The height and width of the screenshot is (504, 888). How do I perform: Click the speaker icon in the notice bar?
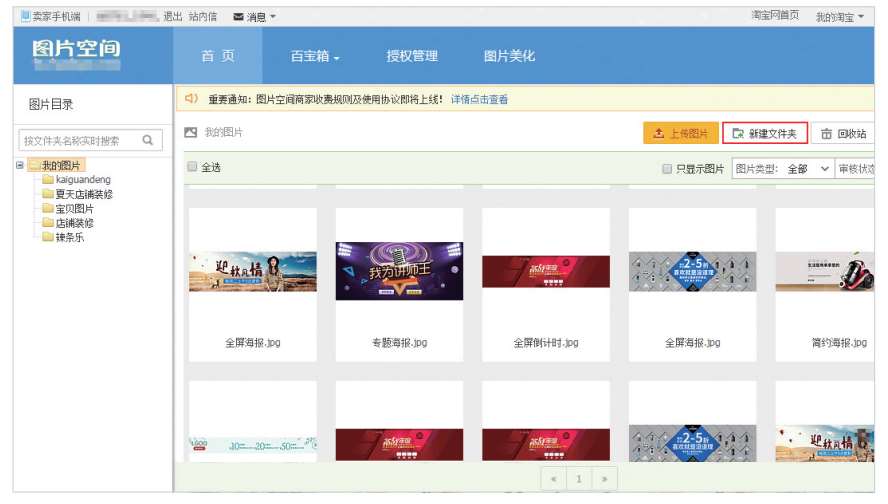[x=191, y=99]
